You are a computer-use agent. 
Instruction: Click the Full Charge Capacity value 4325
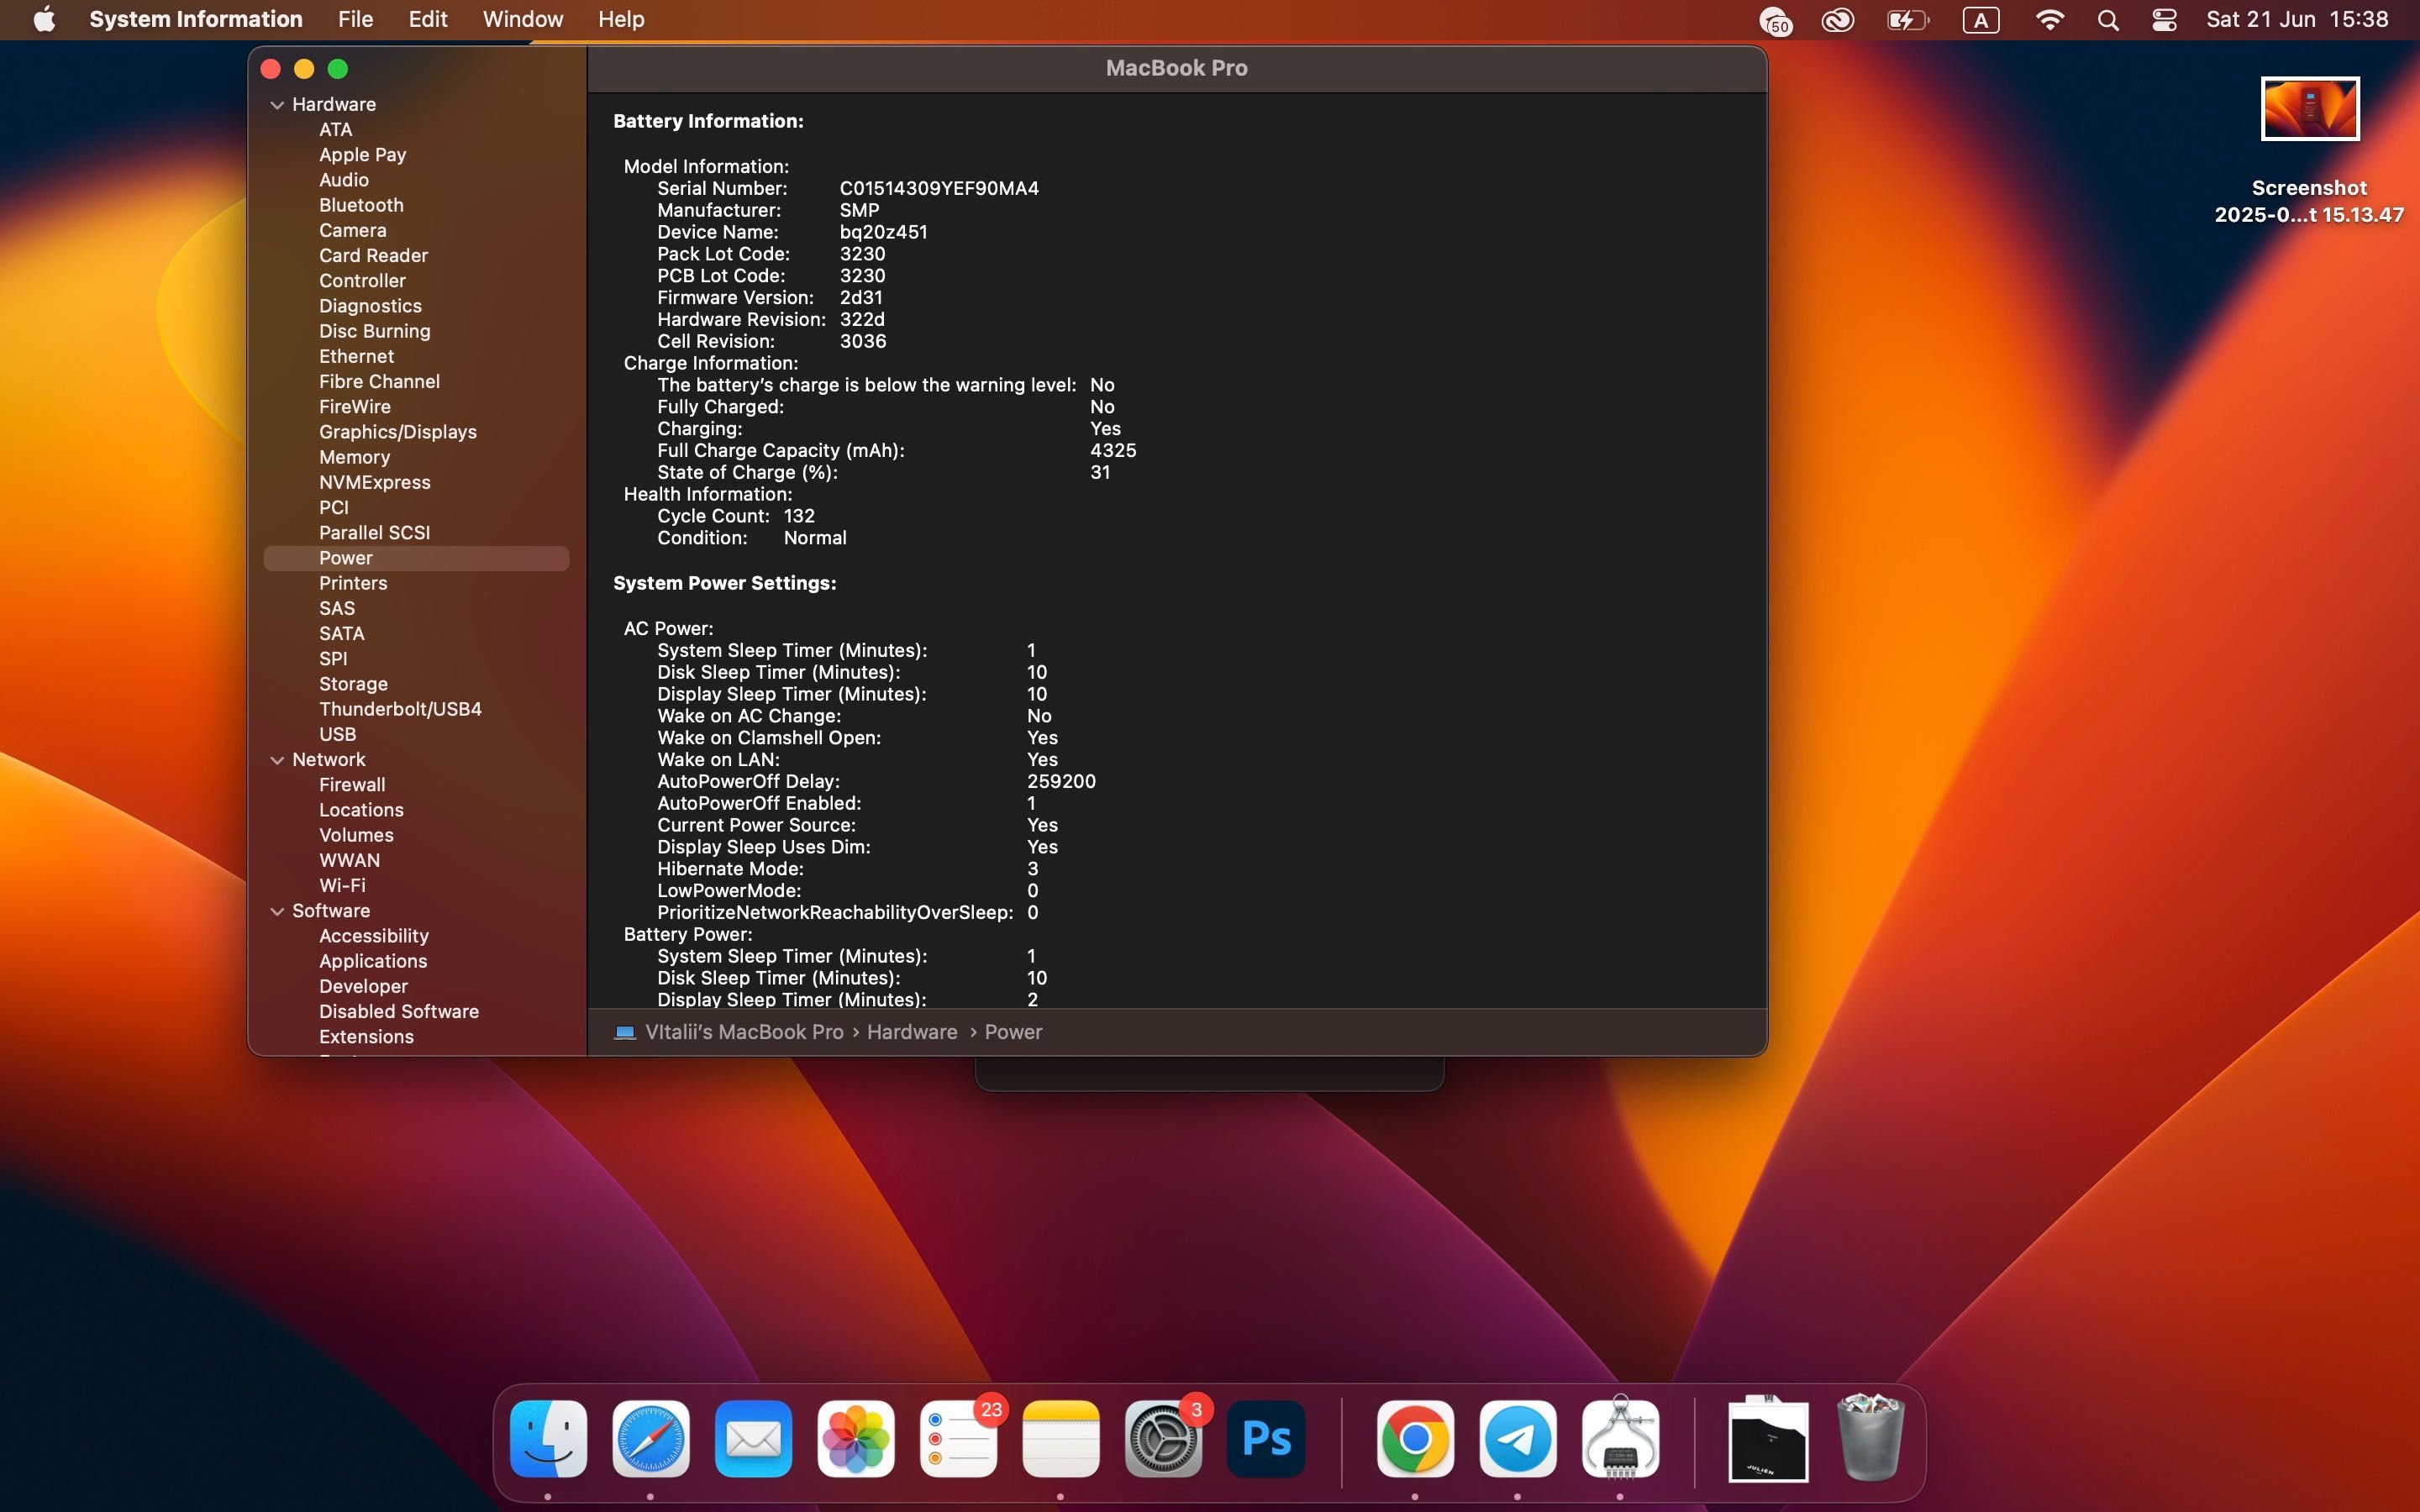point(1113,451)
